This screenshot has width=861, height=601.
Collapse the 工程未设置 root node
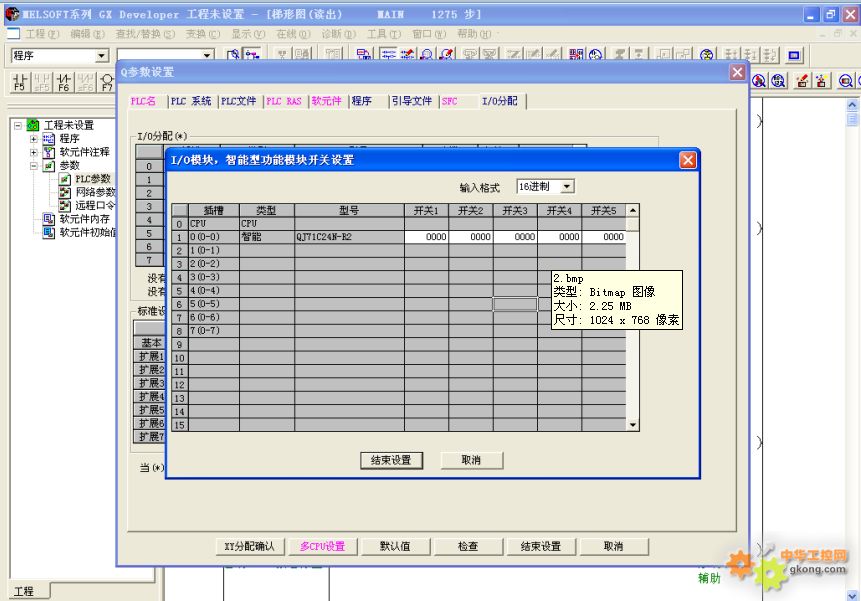click(18, 125)
